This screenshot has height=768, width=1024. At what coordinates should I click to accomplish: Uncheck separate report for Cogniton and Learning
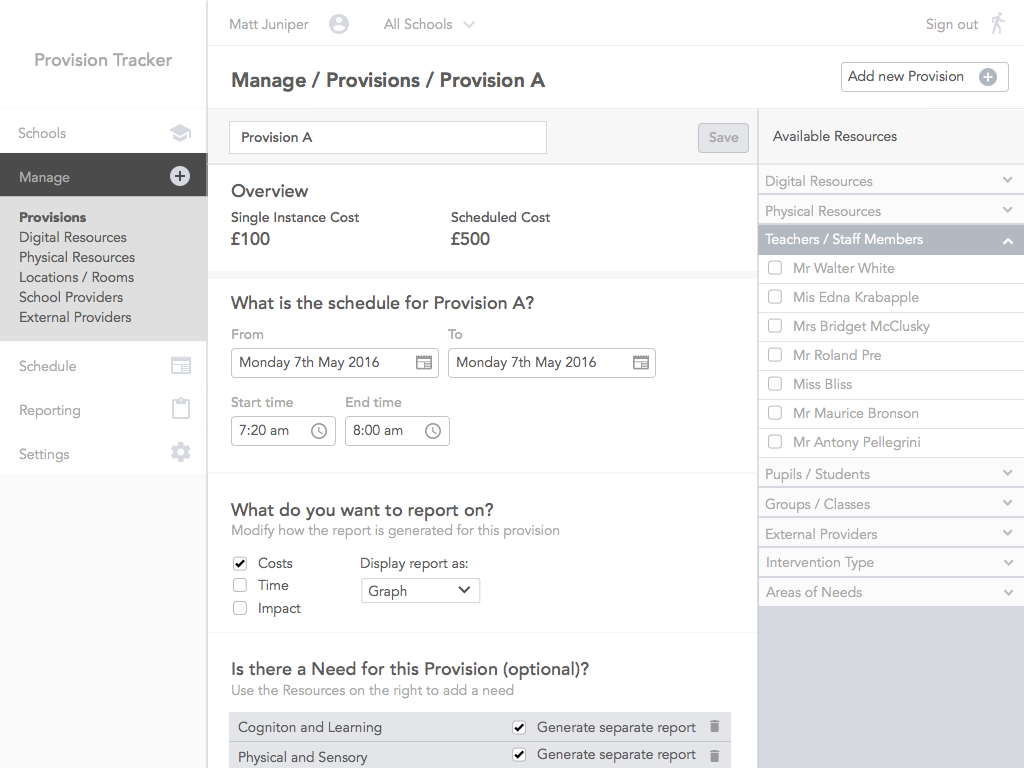click(519, 727)
